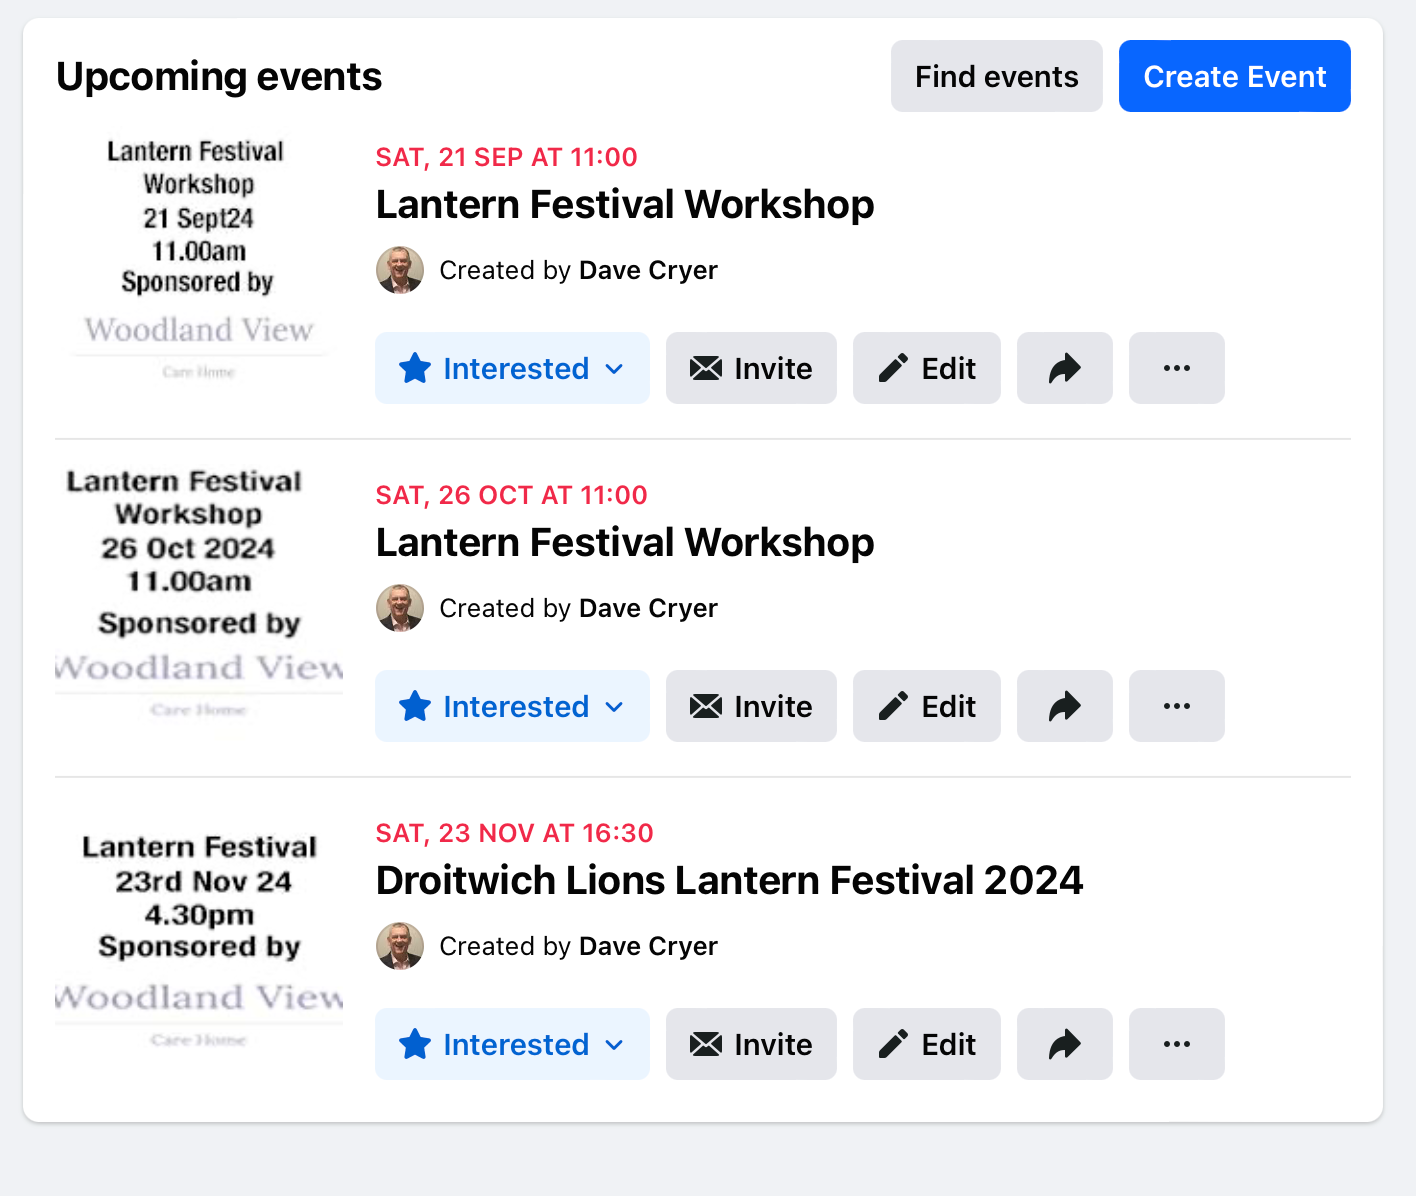Open the 21 Sept24 event poster thumbnail
This screenshot has width=1416, height=1196.
(199, 260)
